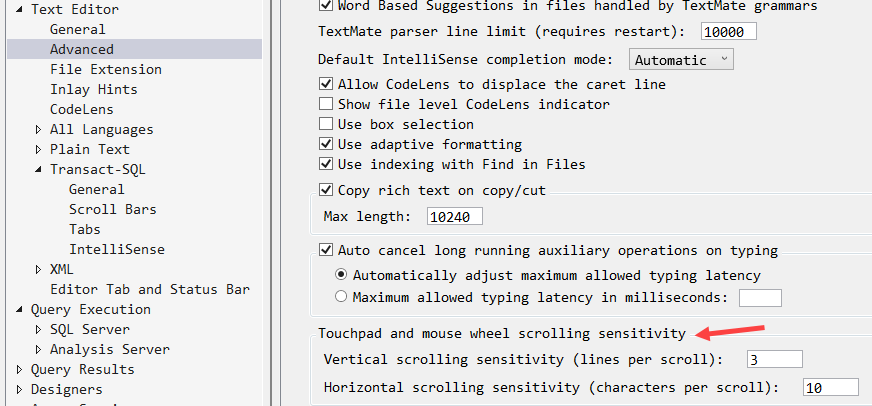Open Editor Tab and Status Bar settings
This screenshot has height=406, width=872.
coord(150,289)
